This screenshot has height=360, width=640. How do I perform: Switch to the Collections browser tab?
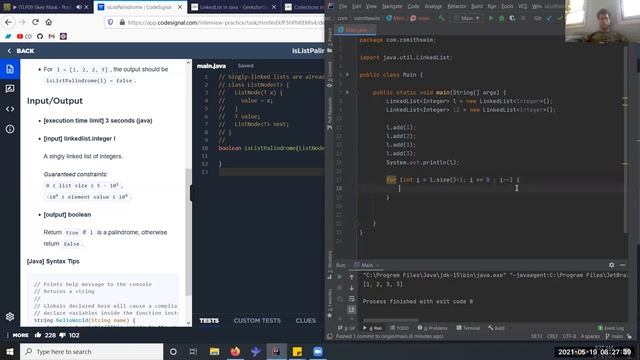tap(304, 7)
